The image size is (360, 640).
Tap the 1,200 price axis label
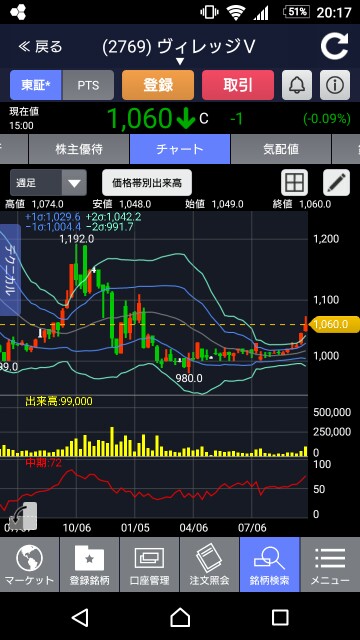(x=325, y=239)
